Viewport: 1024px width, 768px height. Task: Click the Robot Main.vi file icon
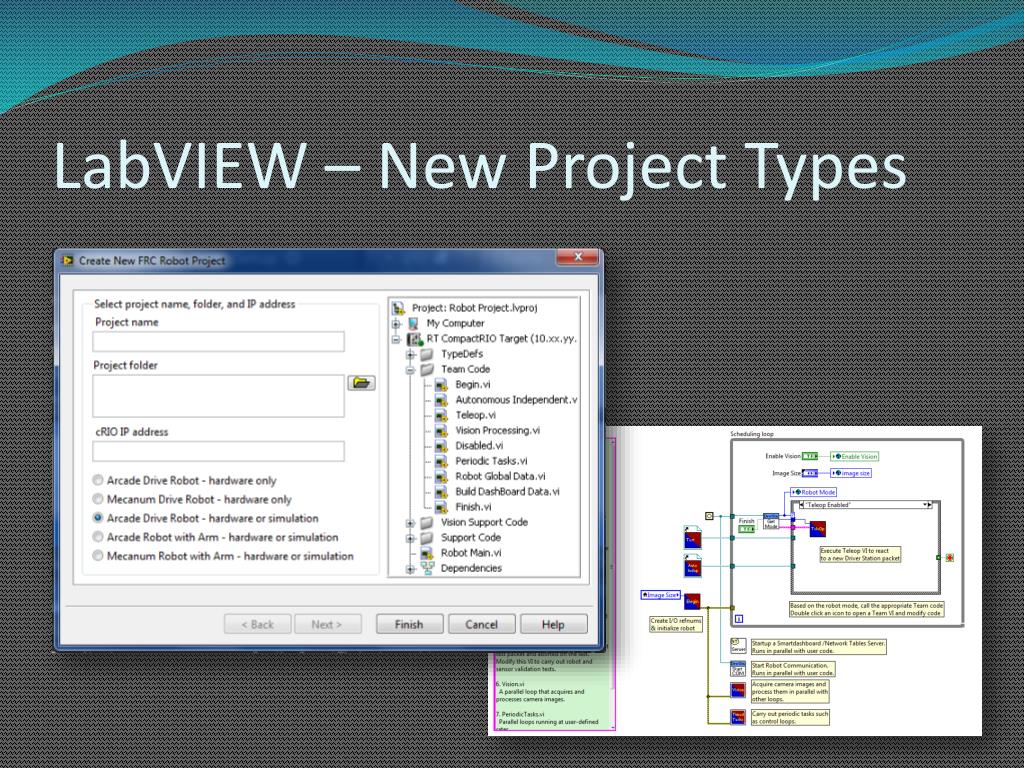[x=427, y=553]
